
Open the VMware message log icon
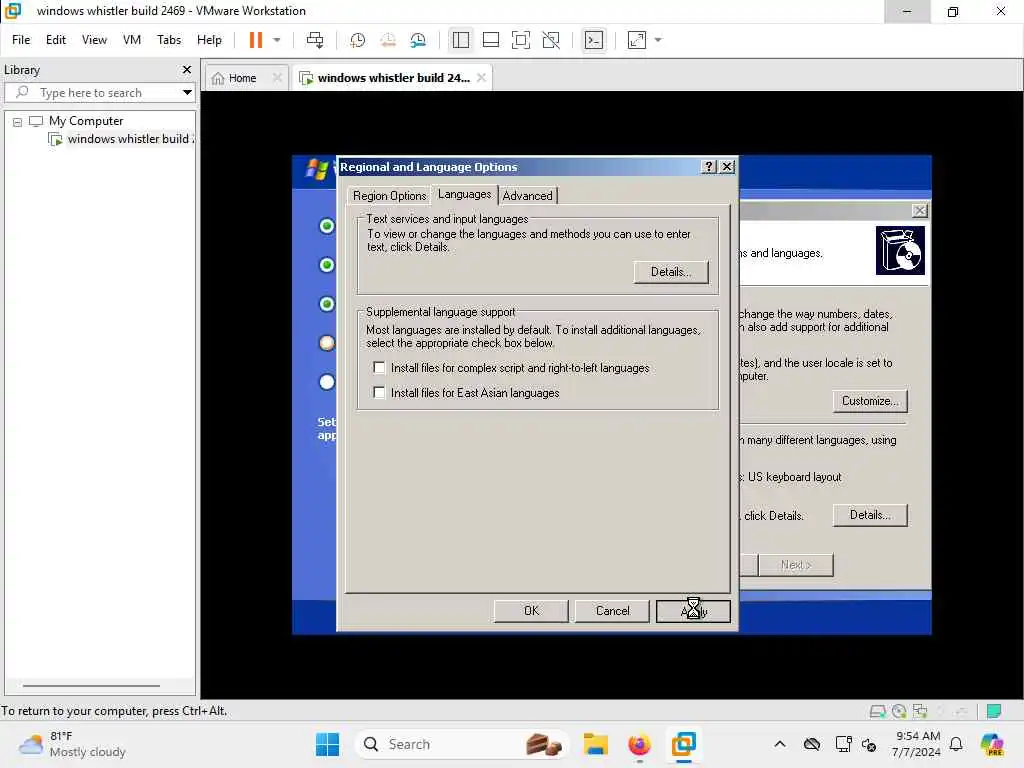point(994,711)
